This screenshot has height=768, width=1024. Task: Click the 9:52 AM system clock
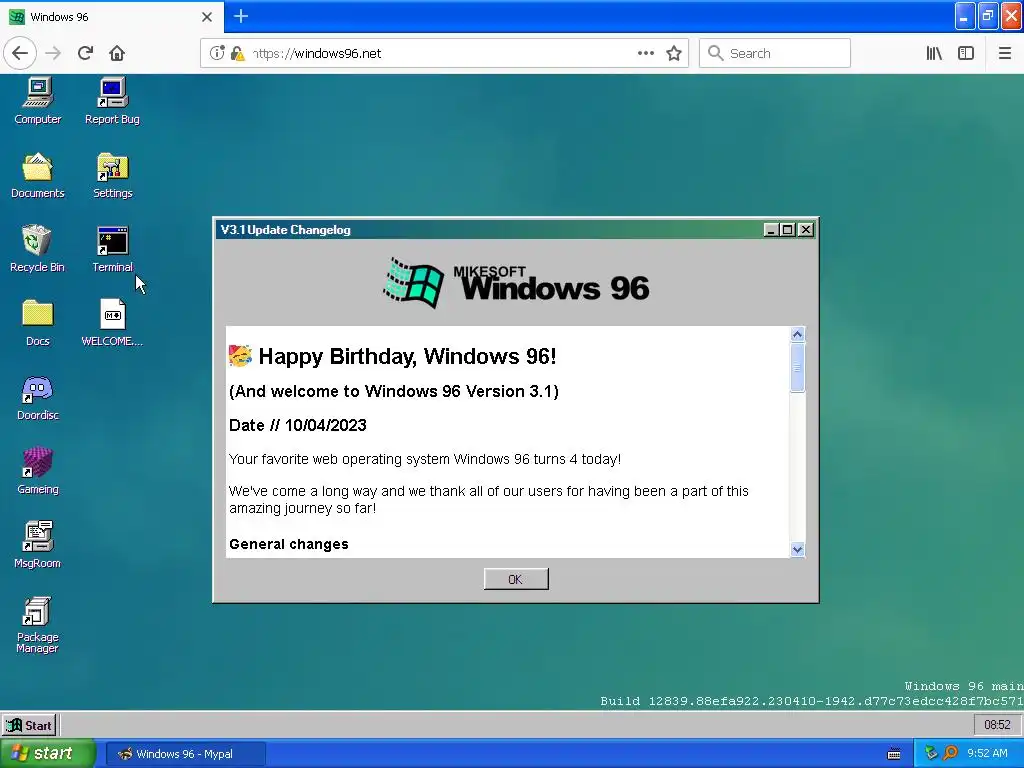click(x=987, y=753)
